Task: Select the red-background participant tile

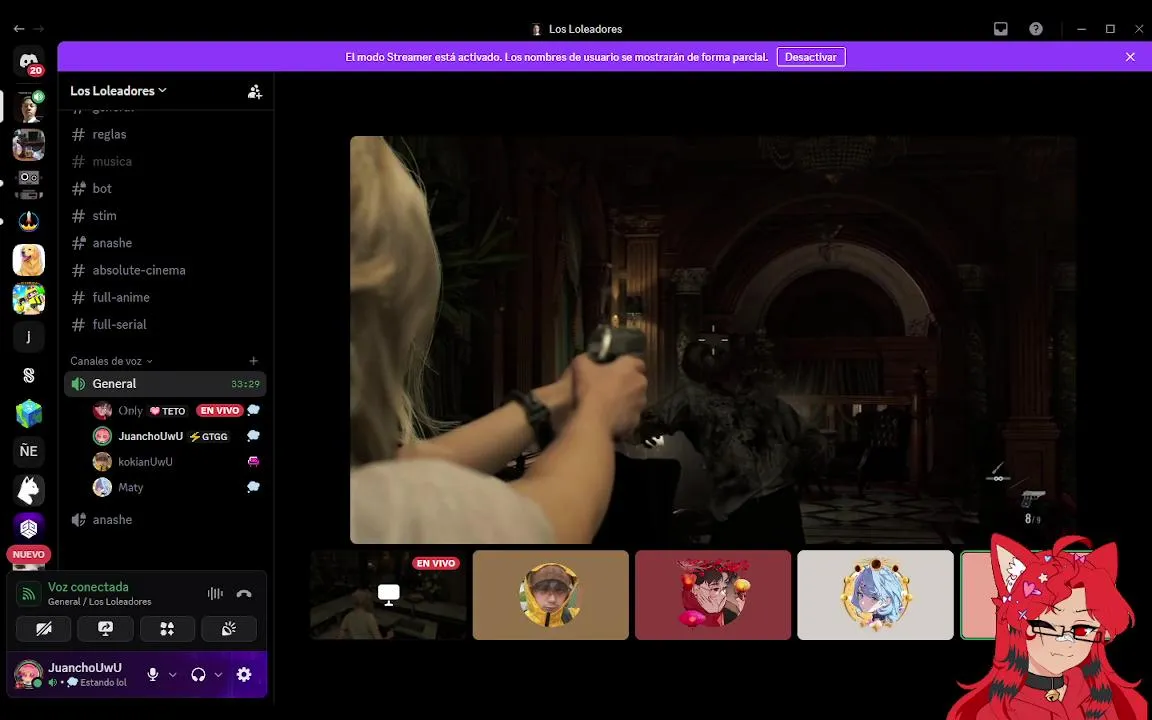Action: click(713, 595)
